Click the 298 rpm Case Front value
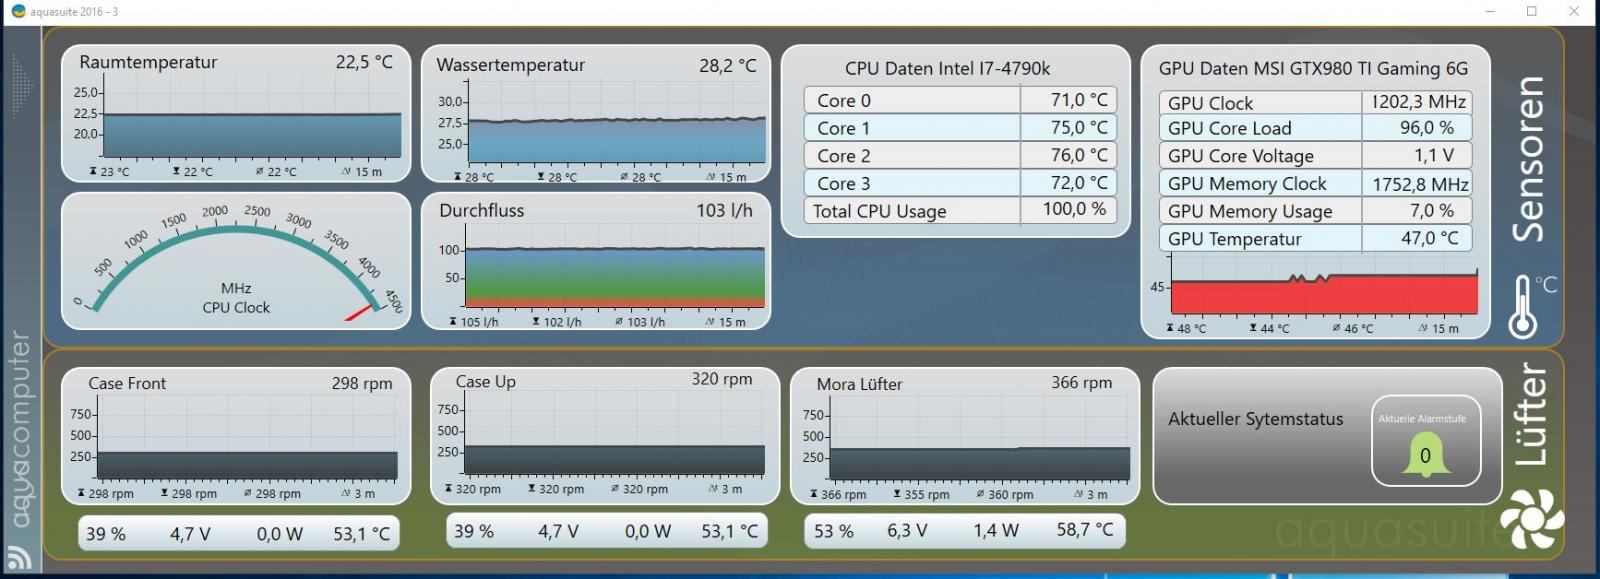 point(362,383)
